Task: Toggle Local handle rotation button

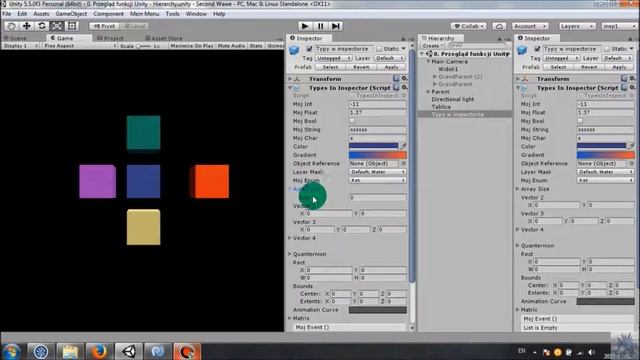Action: pyautogui.click(x=134, y=26)
